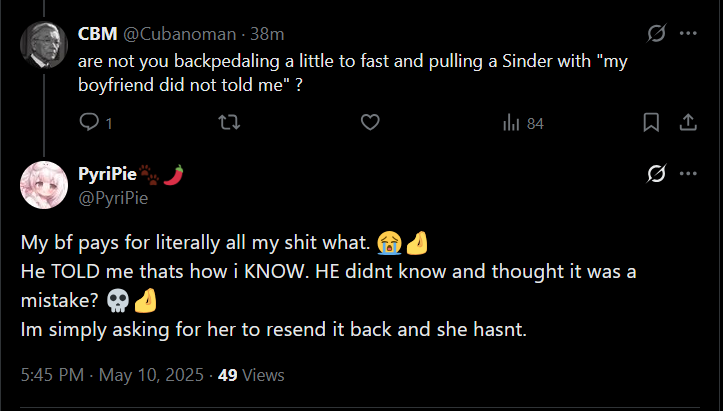Share CBM's tweet

(688, 123)
